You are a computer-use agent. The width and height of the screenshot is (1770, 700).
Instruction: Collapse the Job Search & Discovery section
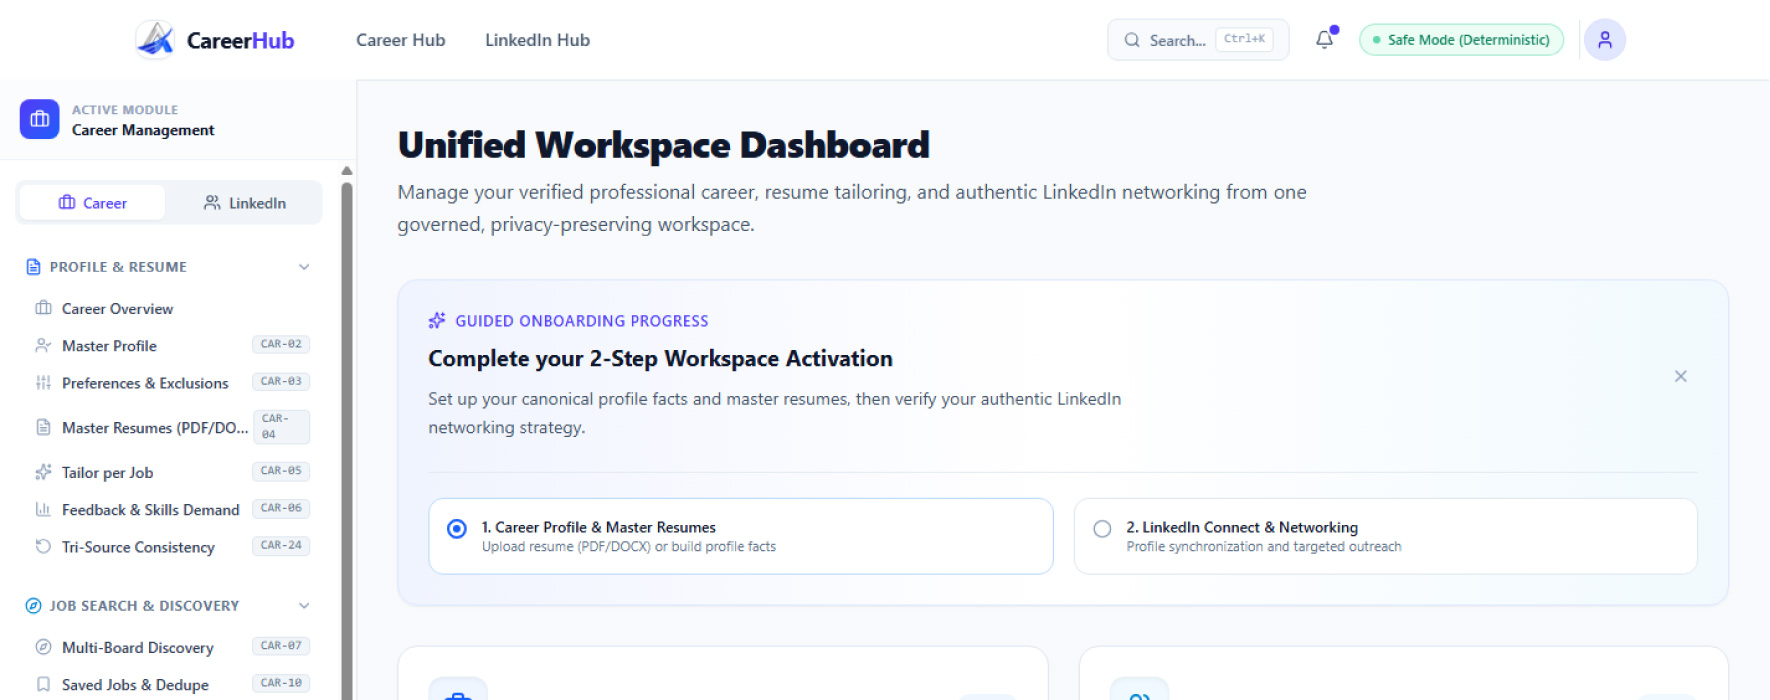pos(304,606)
